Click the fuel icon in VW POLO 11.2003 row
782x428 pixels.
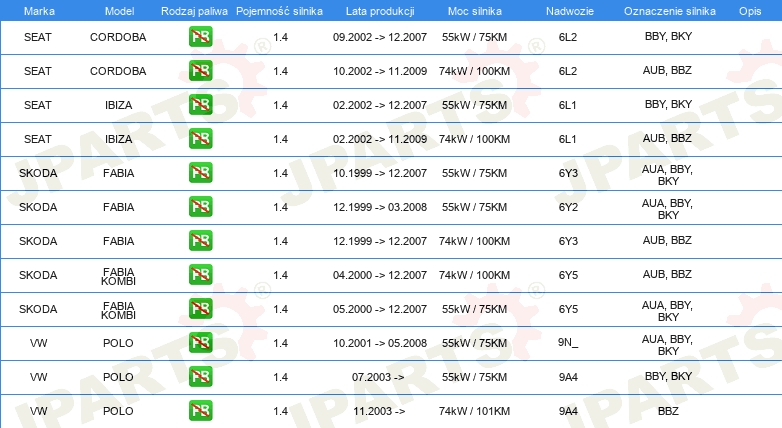click(200, 410)
